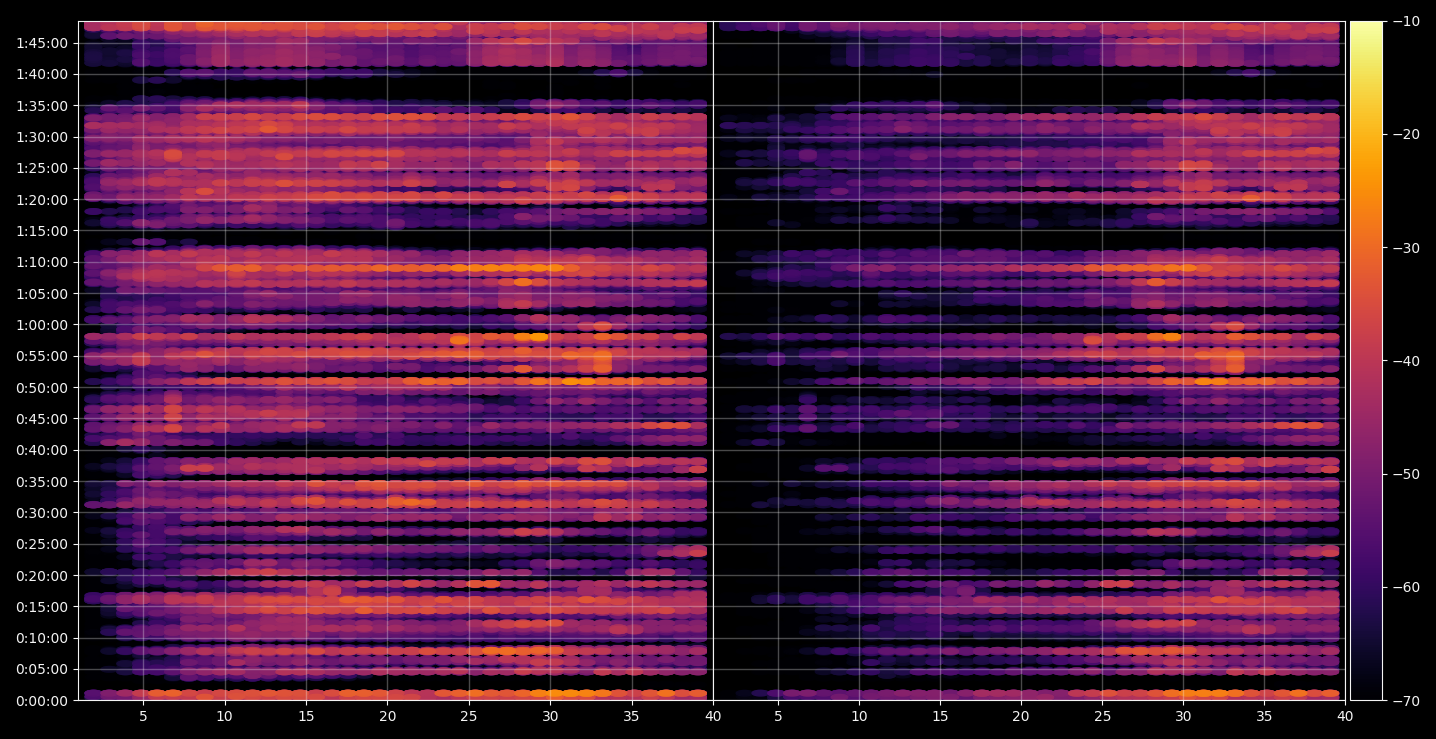The image size is (1436, 739).
Task: Click the 1:45:00 time axis label
Action: (x=42, y=43)
